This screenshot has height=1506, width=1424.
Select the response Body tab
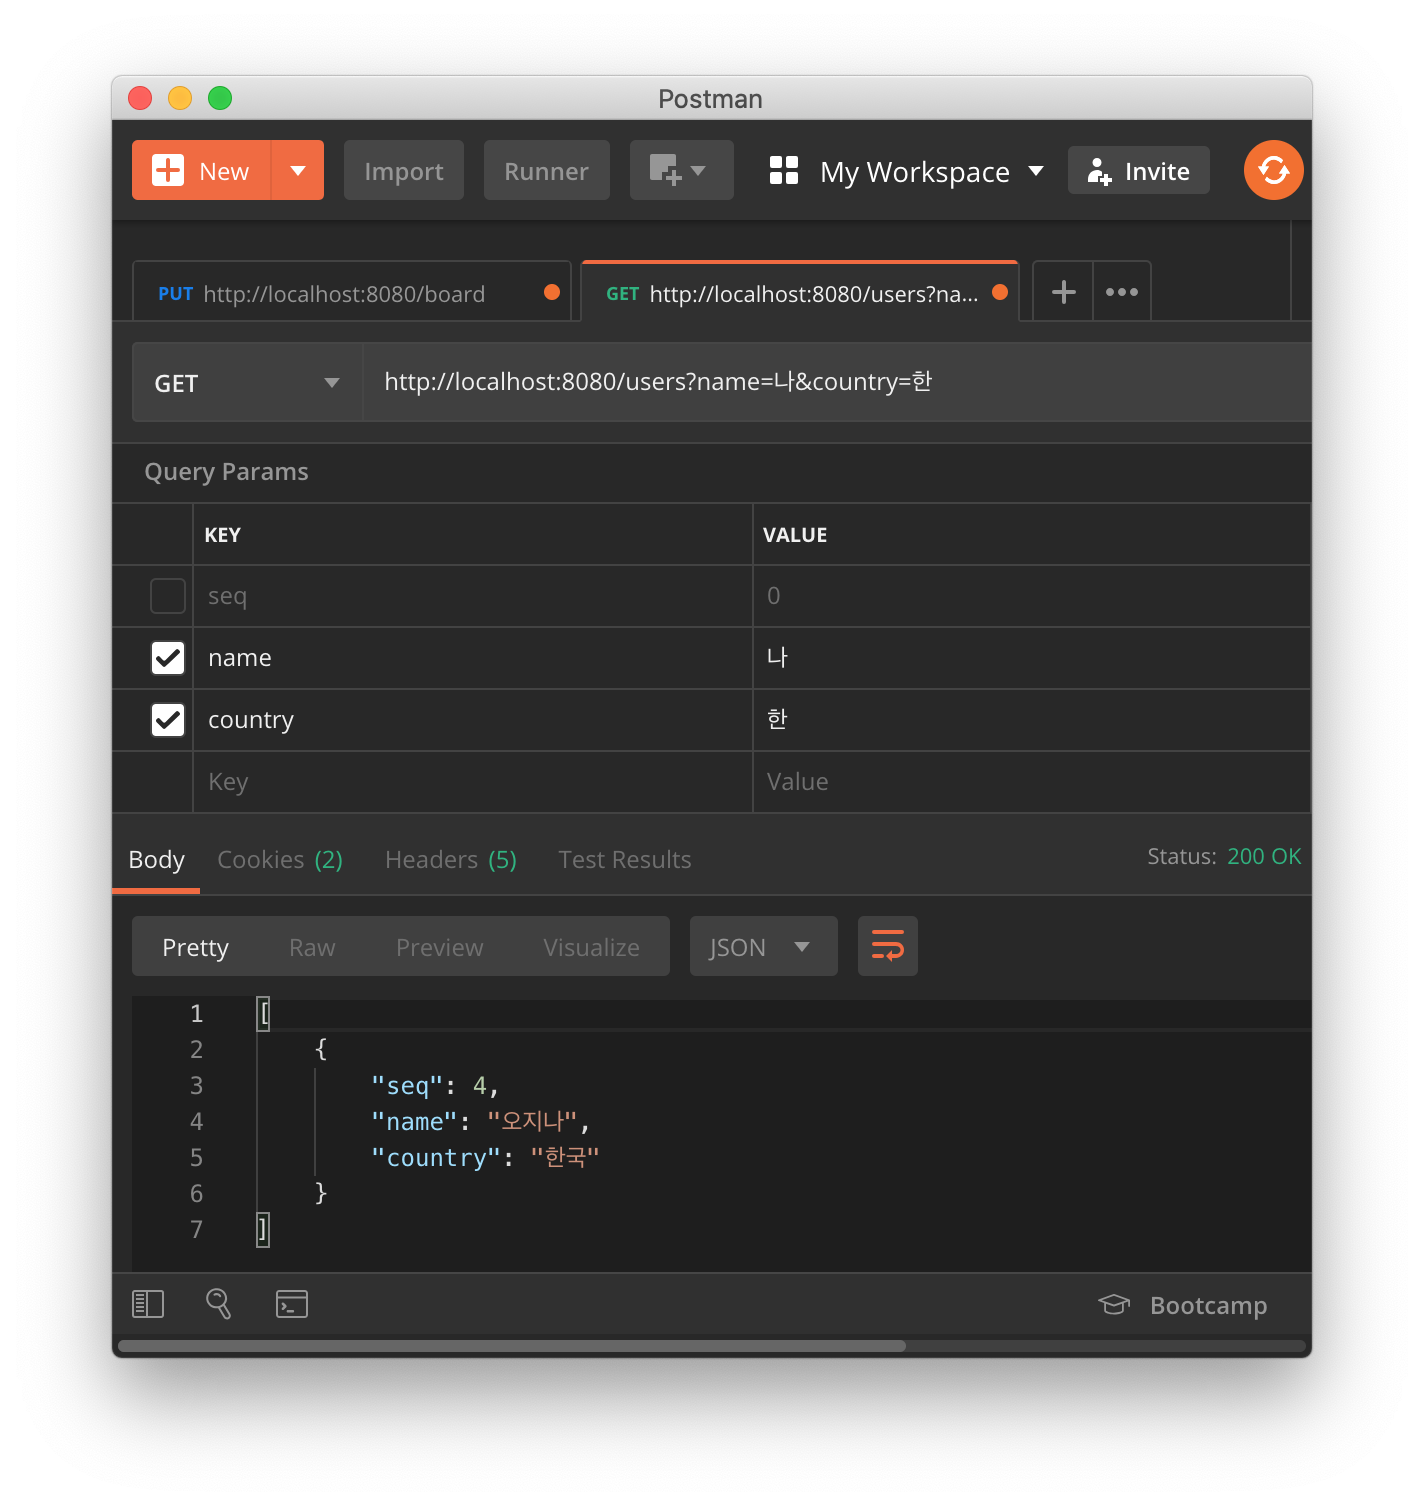tap(156, 860)
